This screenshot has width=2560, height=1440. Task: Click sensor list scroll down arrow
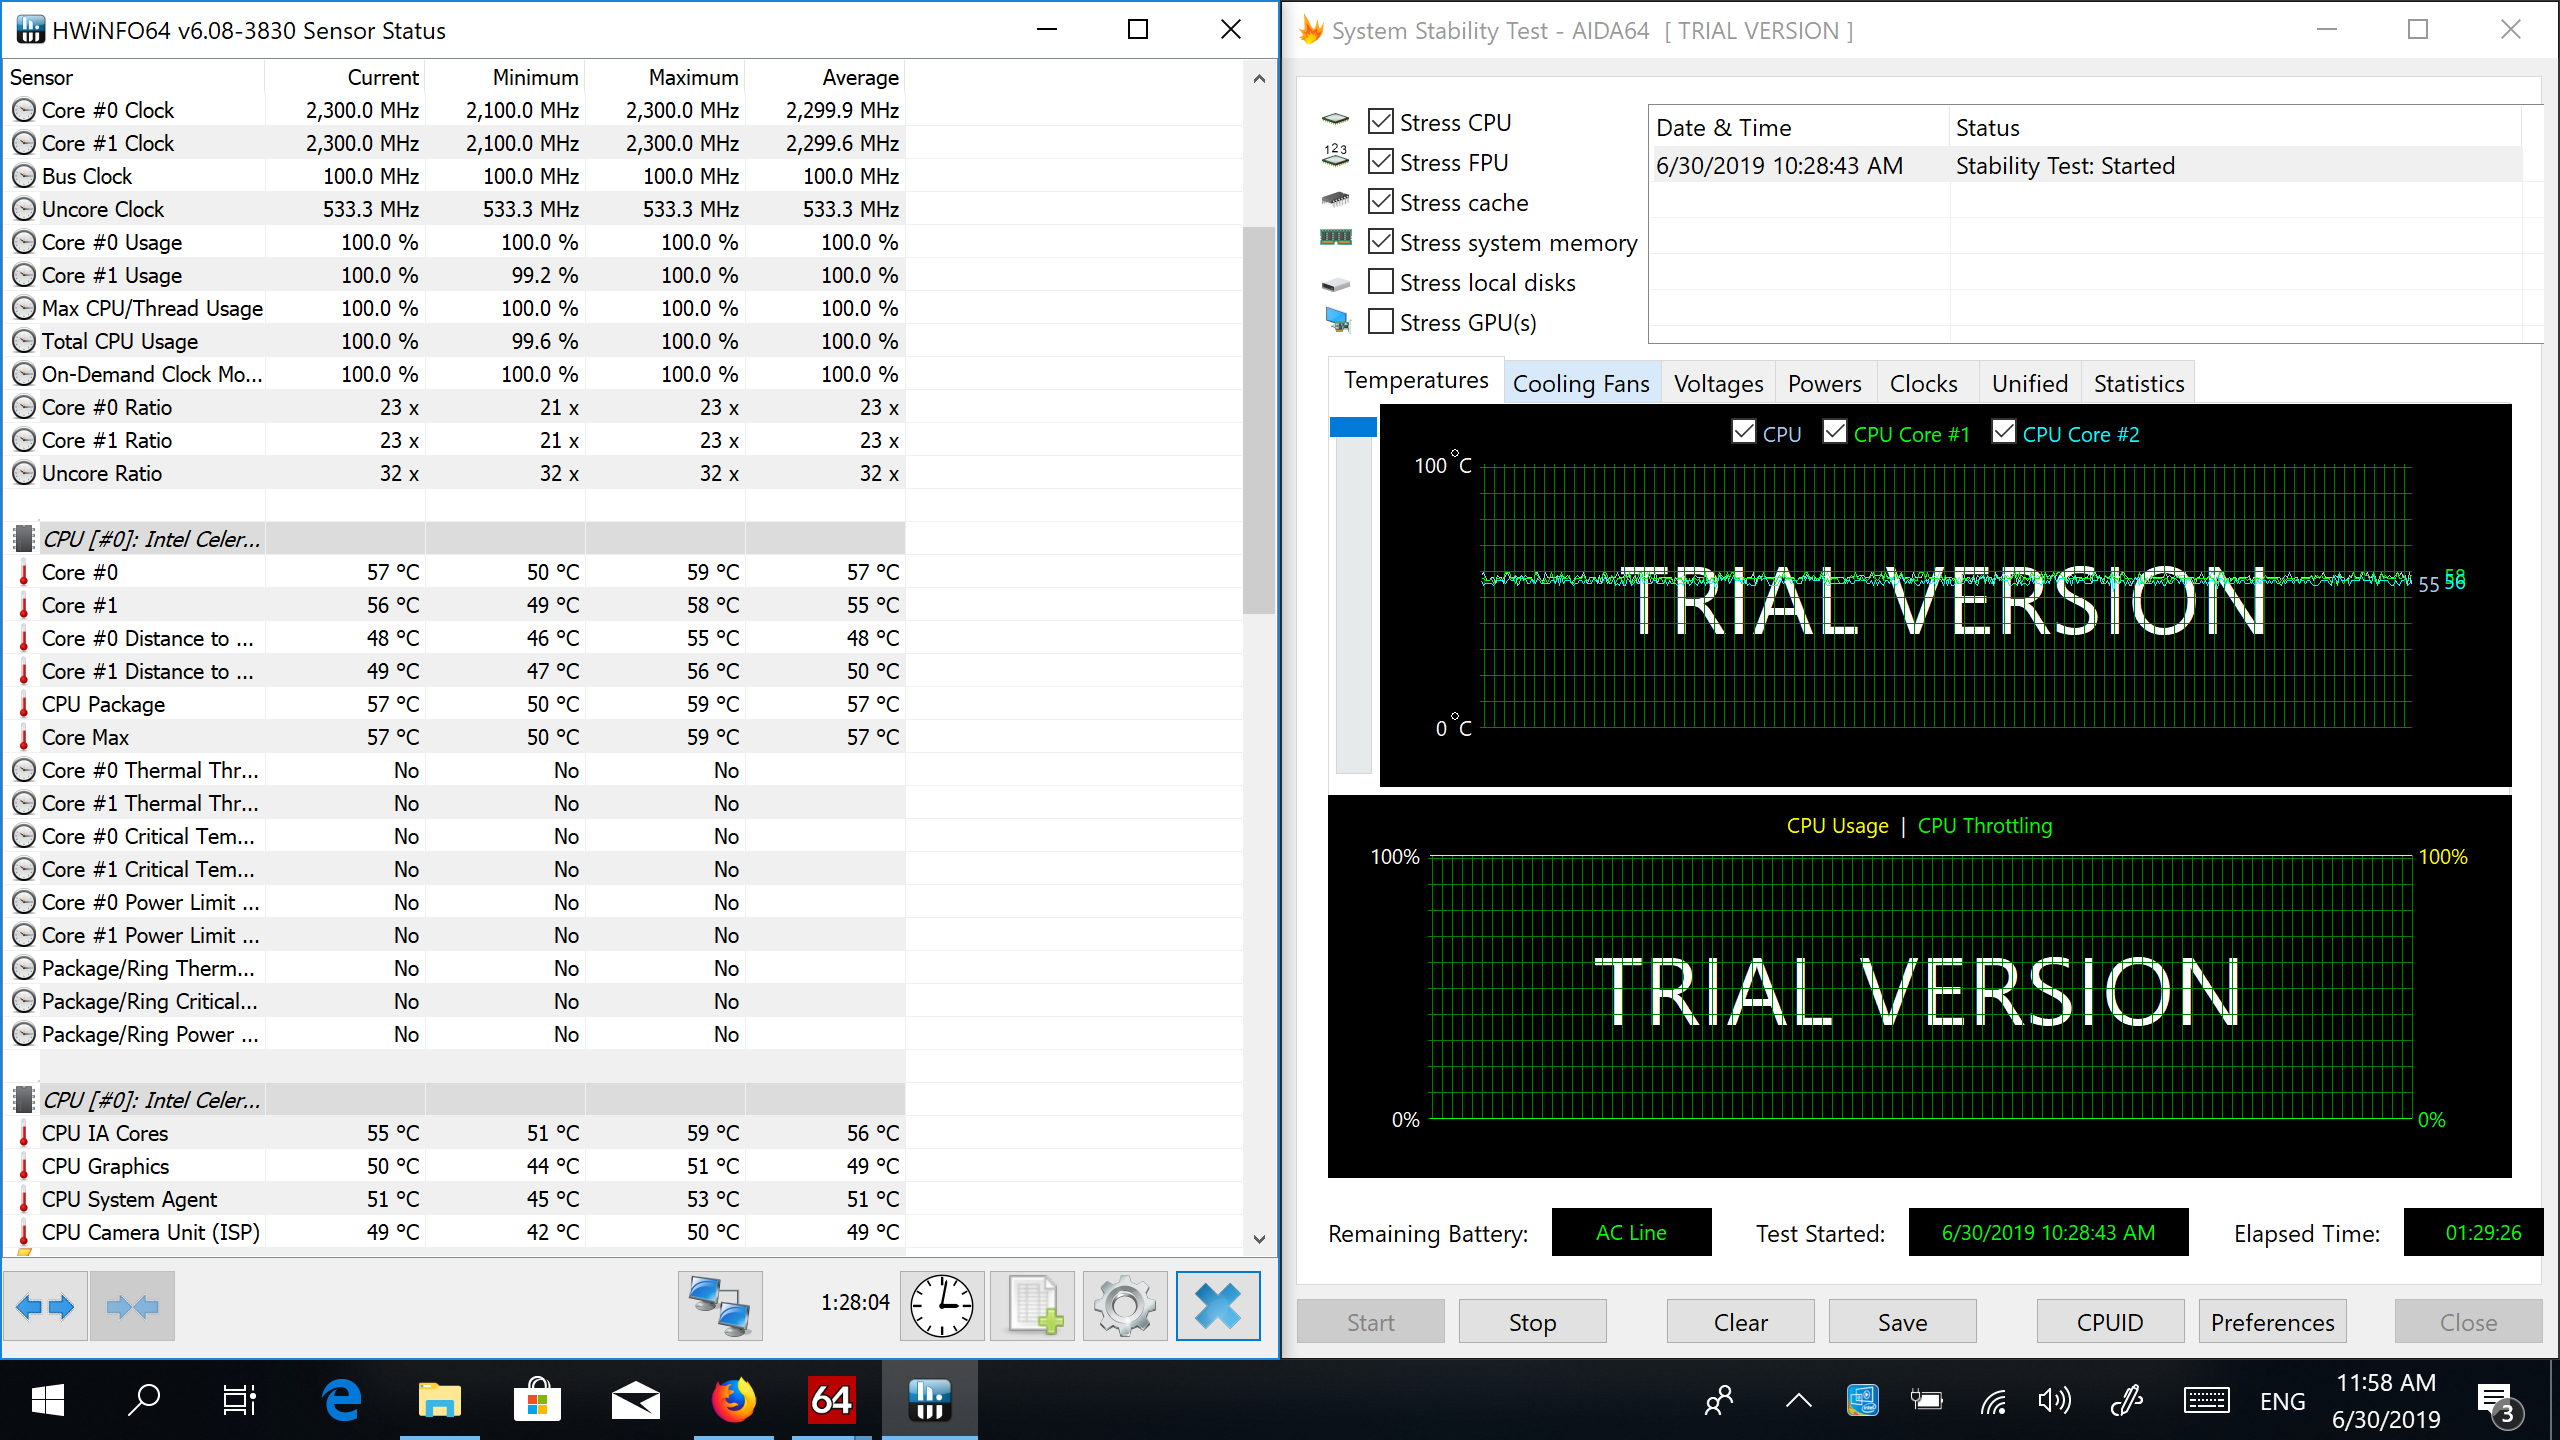click(x=1259, y=1239)
